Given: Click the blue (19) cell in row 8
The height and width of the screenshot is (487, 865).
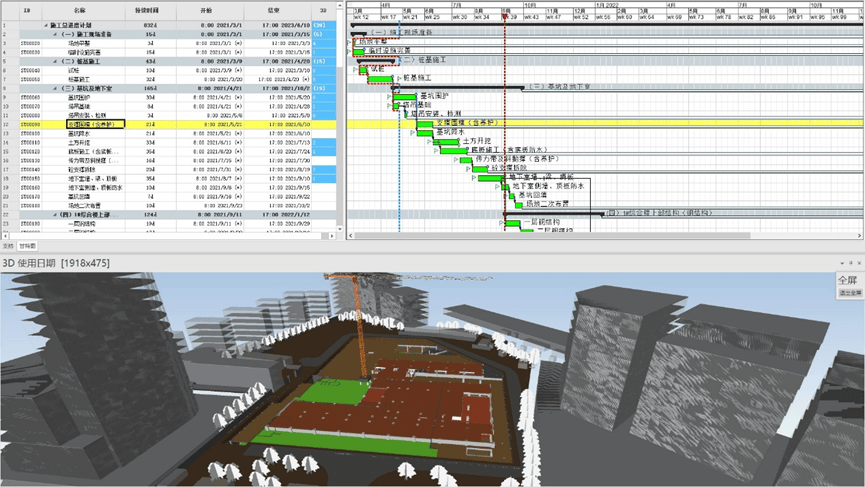Looking at the screenshot, I should pyautogui.click(x=324, y=88).
